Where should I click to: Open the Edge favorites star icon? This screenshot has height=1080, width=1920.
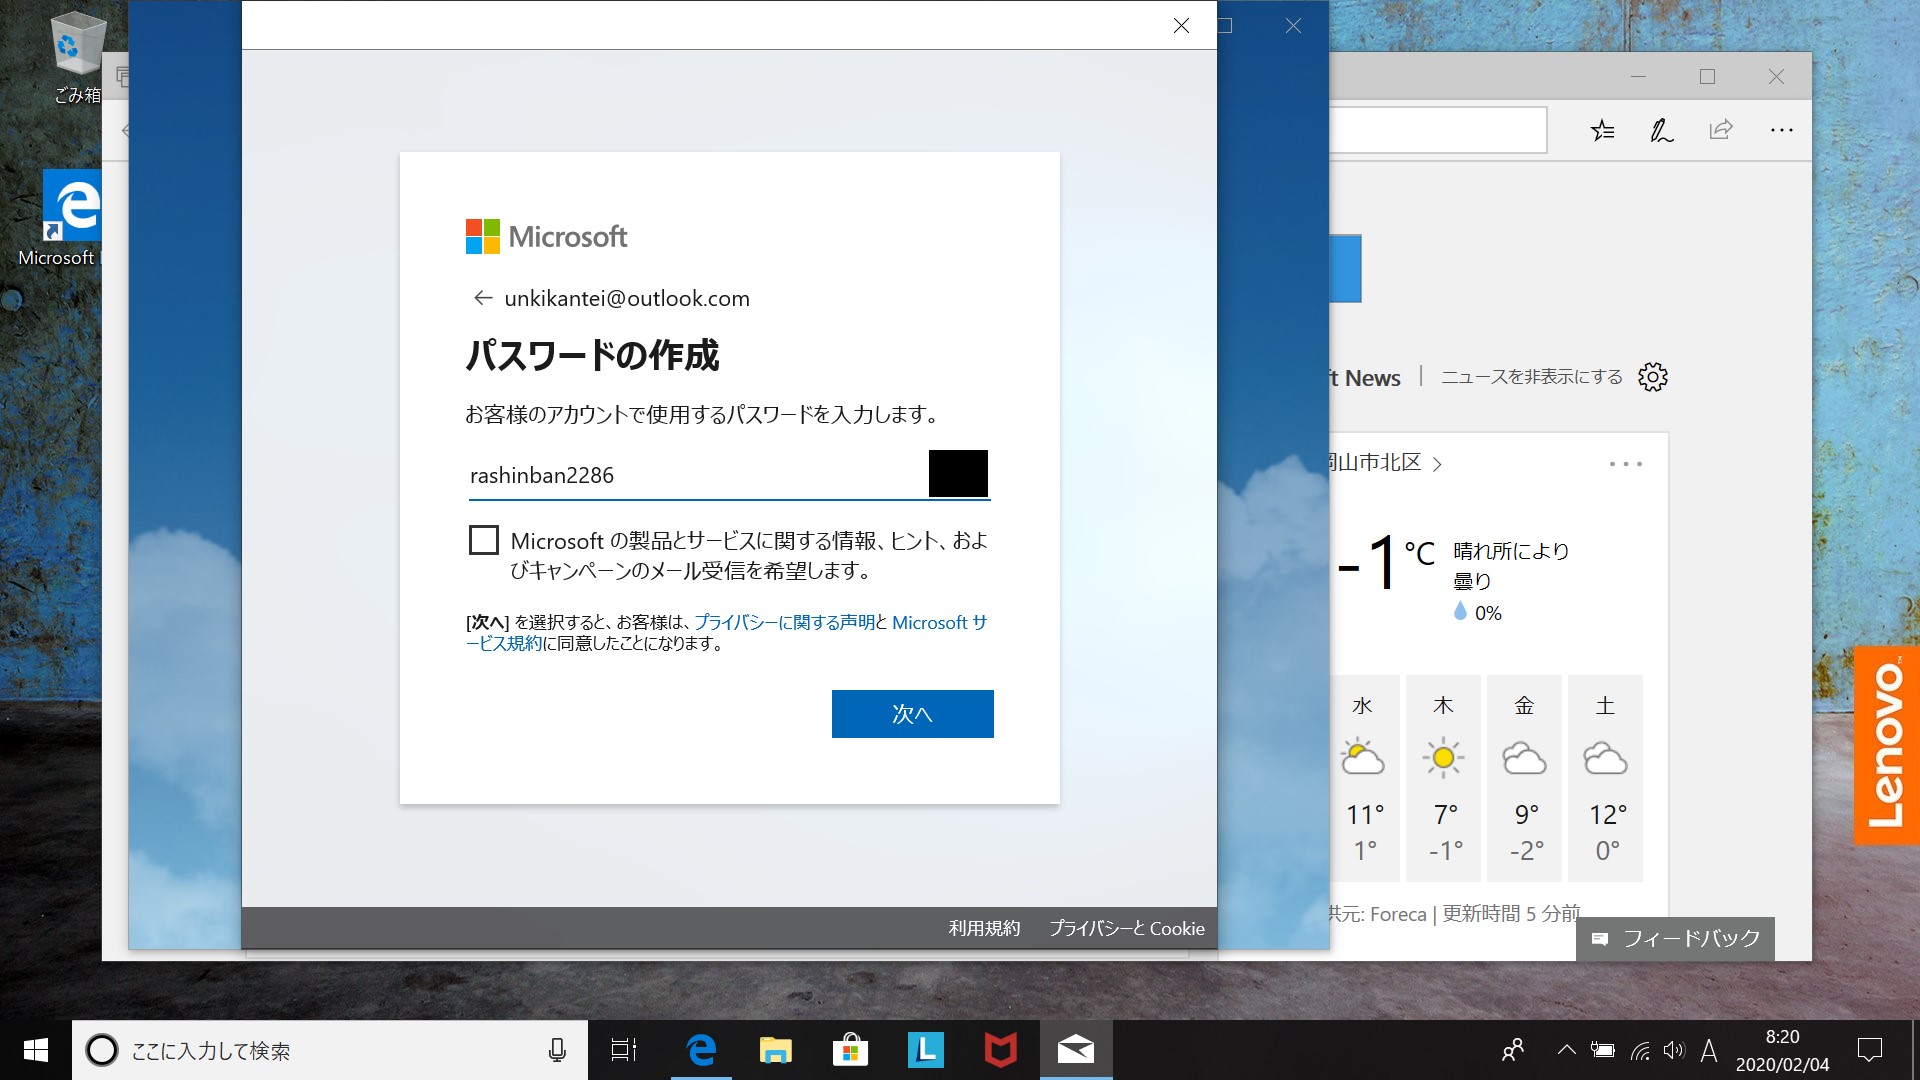[x=1603, y=130]
